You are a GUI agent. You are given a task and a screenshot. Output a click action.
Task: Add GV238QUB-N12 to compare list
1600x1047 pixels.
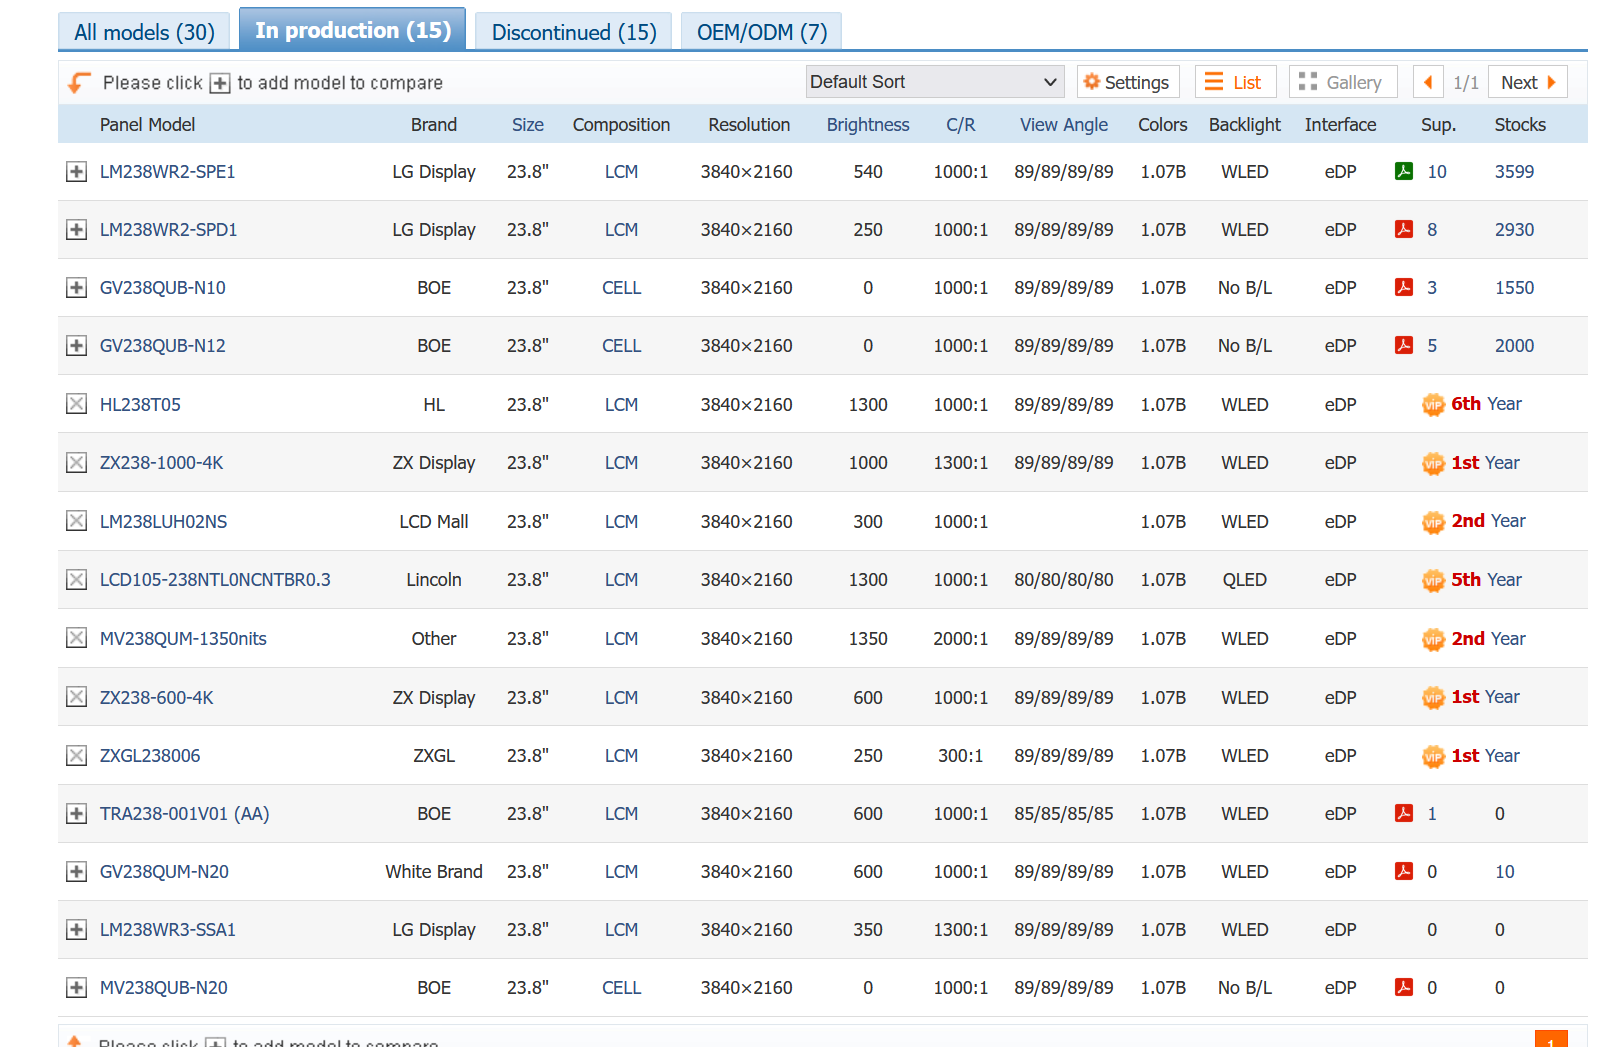click(x=76, y=346)
